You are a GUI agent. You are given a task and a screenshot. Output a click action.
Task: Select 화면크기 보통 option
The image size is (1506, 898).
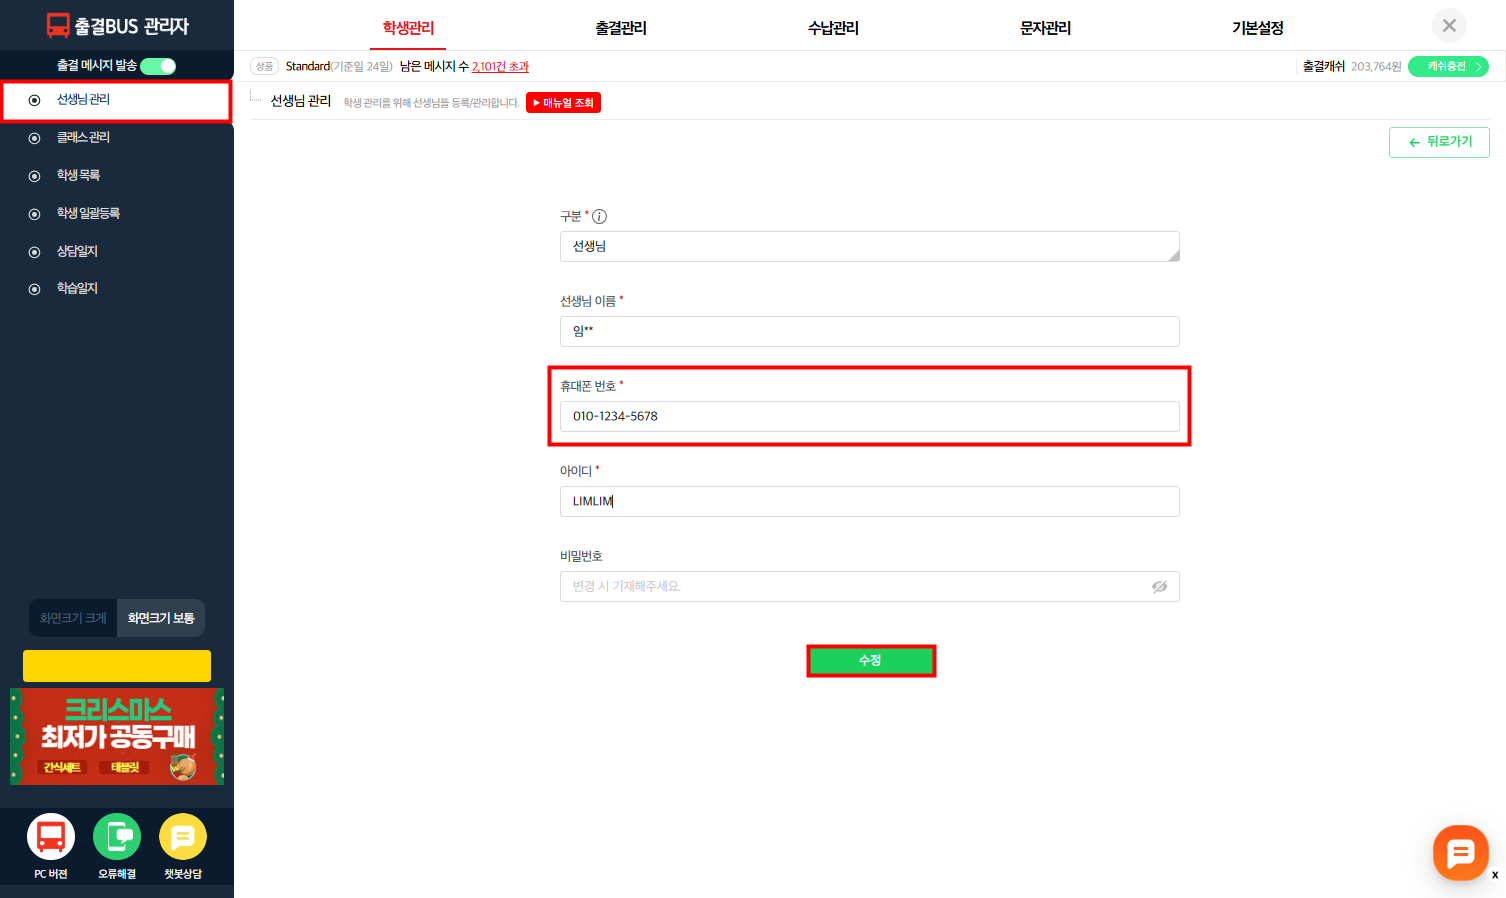click(x=161, y=618)
